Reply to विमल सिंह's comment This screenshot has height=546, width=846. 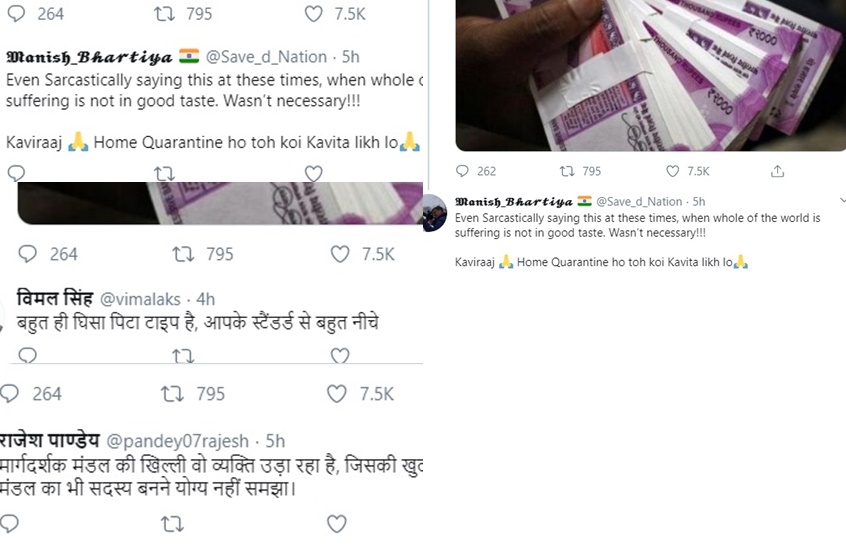(27, 355)
